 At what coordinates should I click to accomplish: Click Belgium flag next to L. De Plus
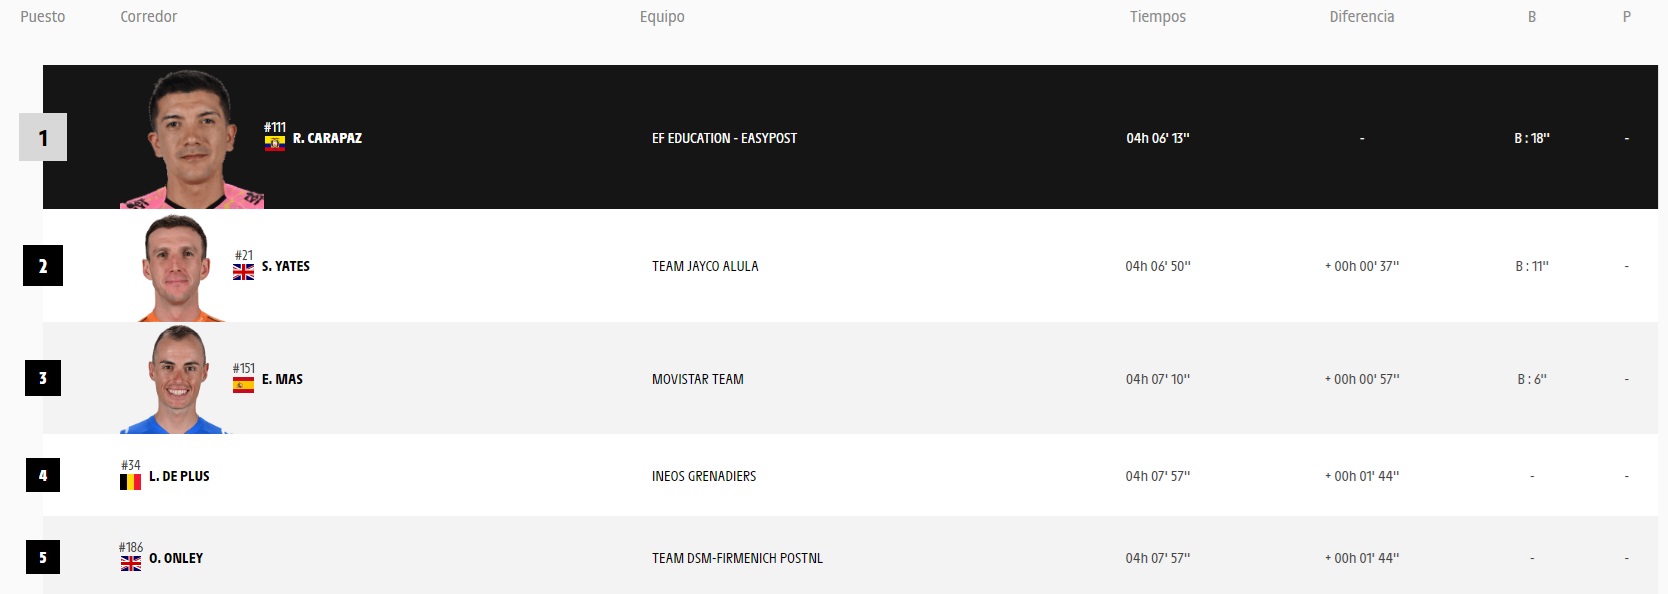pyautogui.click(x=130, y=482)
